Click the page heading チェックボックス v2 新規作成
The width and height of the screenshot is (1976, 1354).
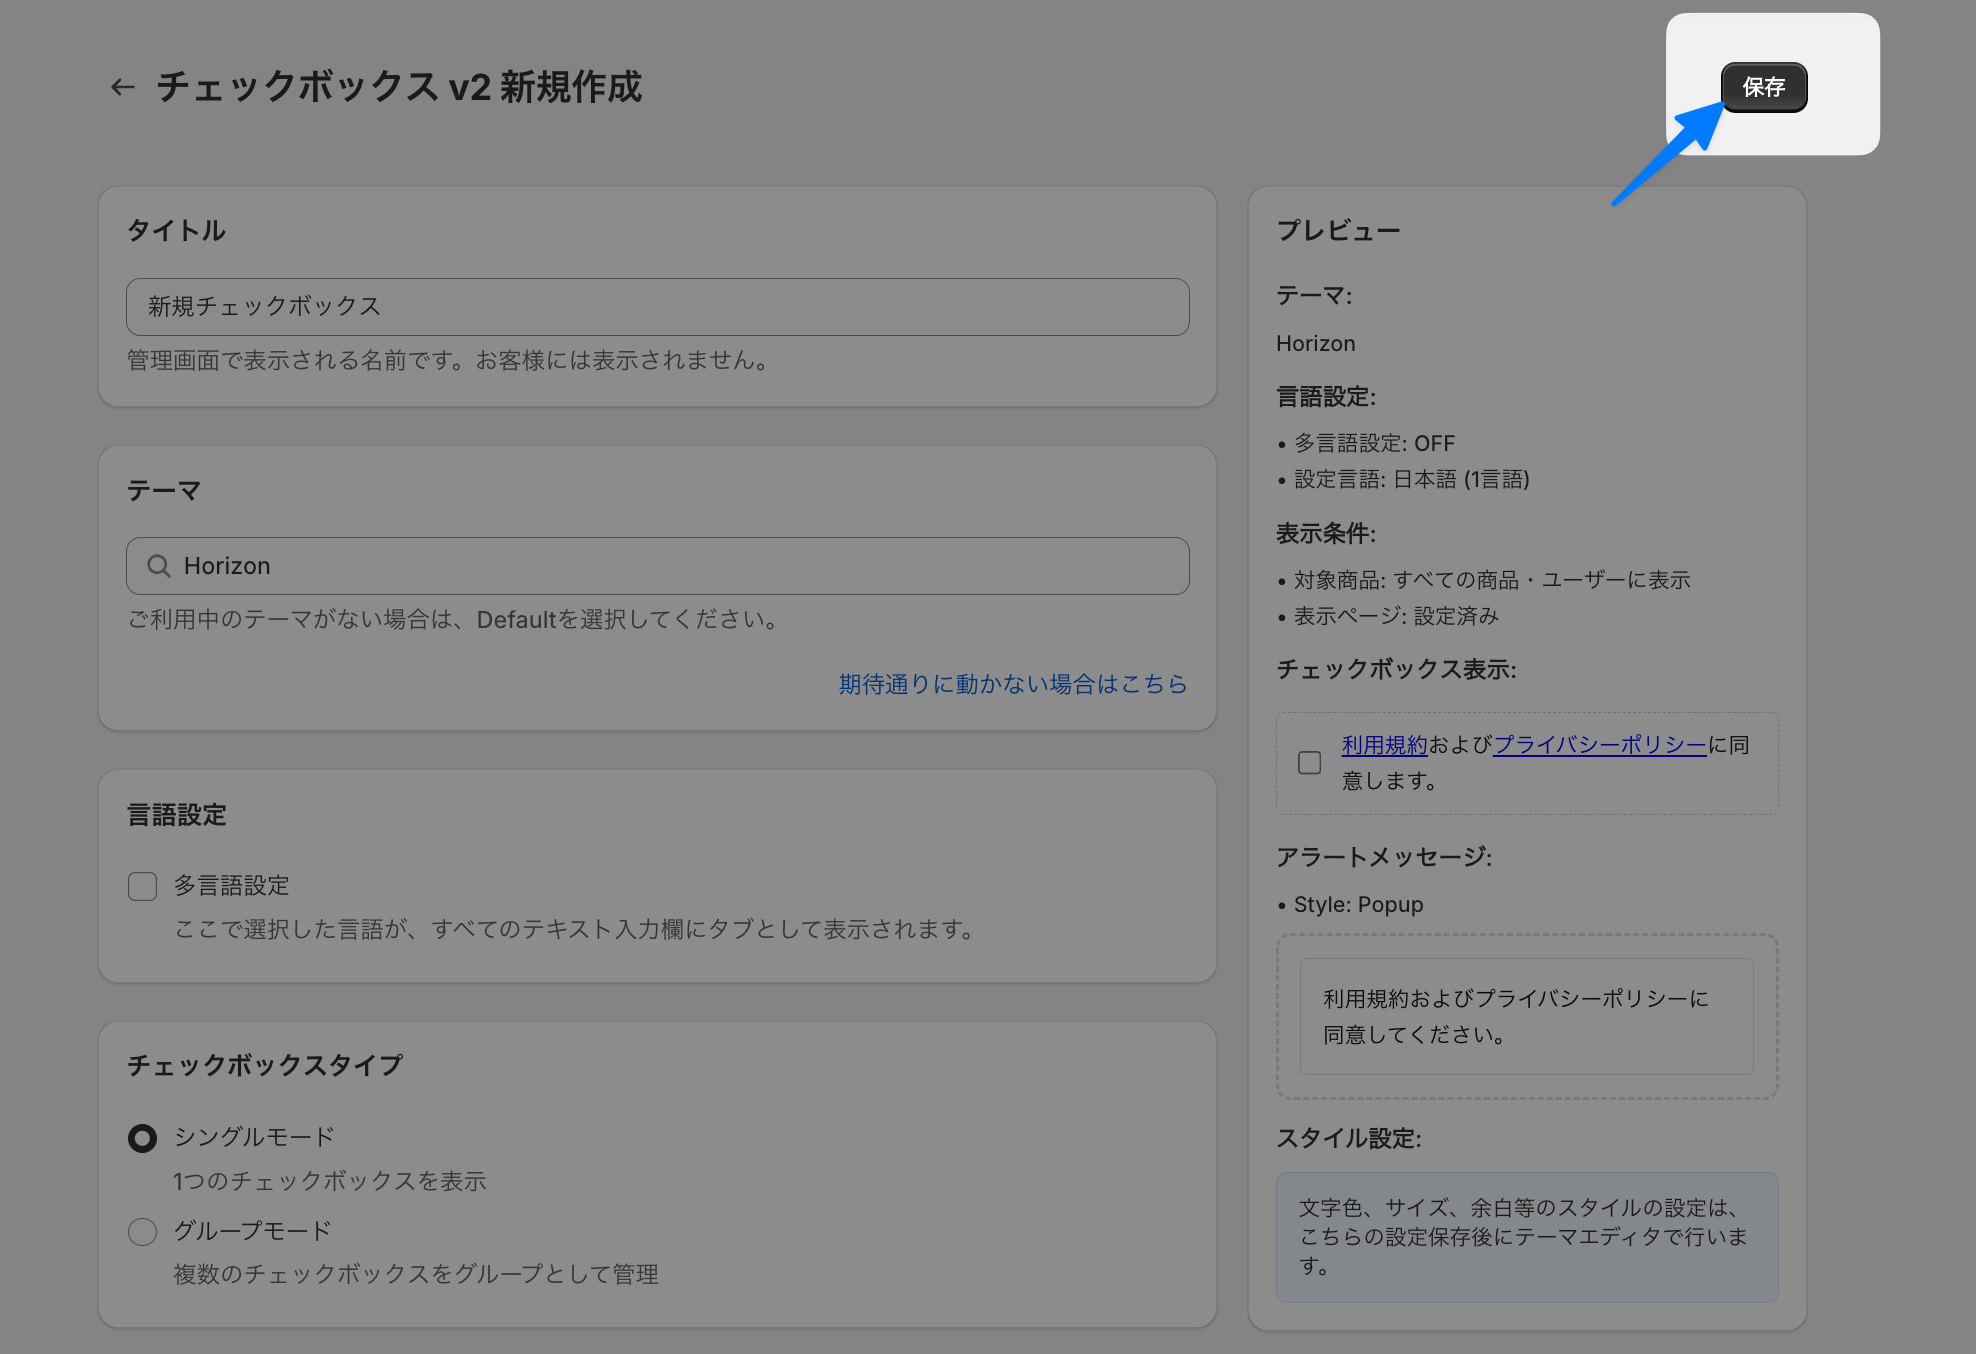pos(399,87)
